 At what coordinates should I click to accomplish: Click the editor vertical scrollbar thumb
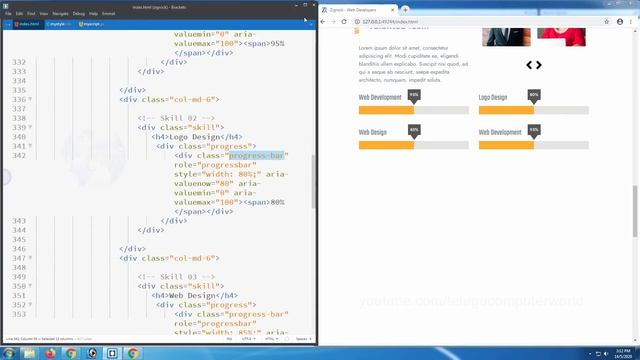pyautogui.click(x=313, y=182)
